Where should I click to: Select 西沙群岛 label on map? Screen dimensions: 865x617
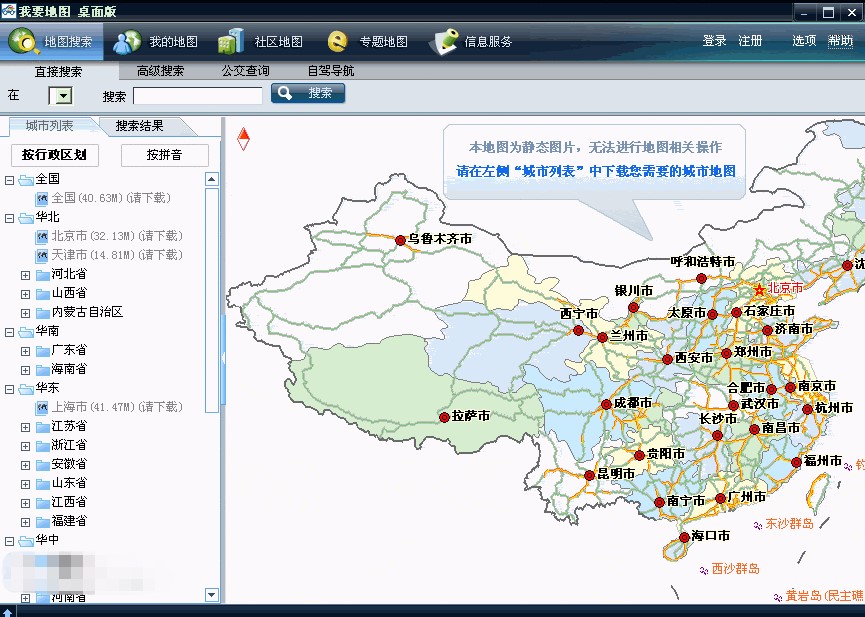pyautogui.click(x=735, y=569)
